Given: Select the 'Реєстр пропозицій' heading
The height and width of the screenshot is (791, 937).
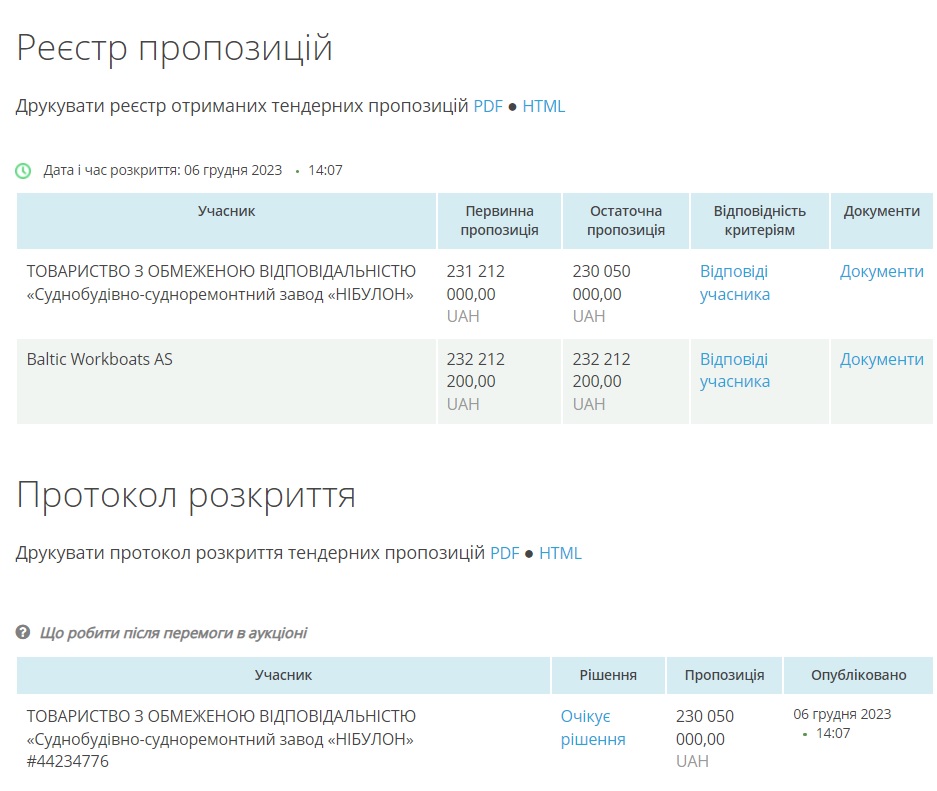Looking at the screenshot, I should (174, 48).
